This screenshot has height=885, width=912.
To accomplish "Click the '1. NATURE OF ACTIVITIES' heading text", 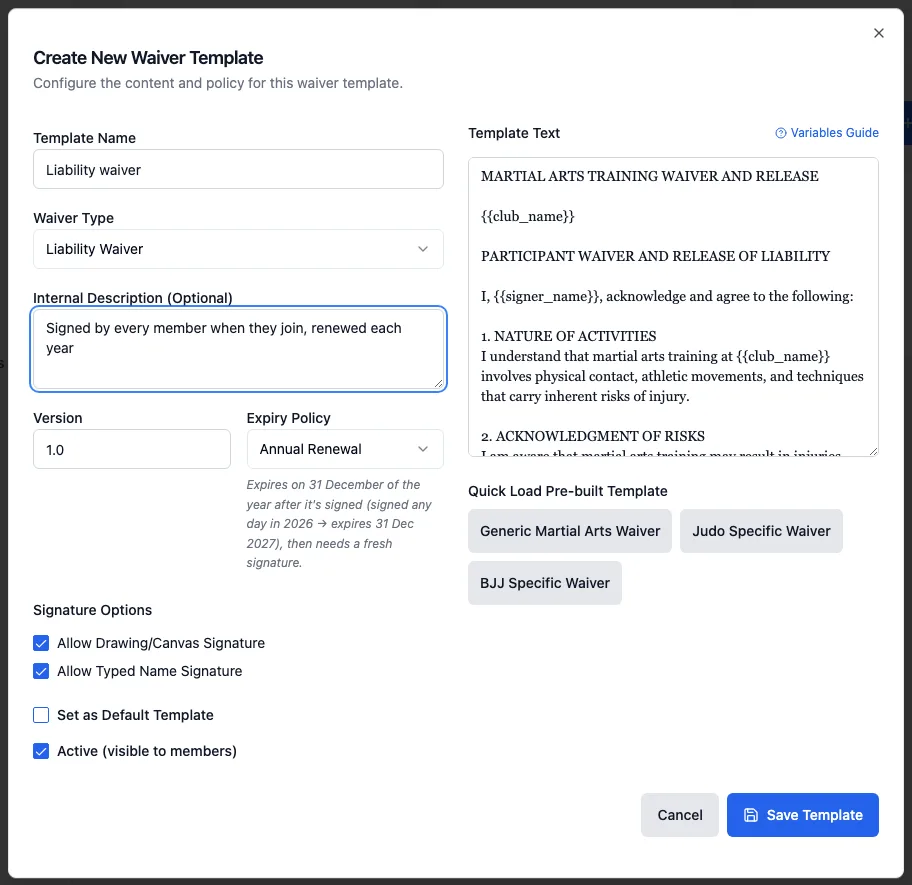I will pyautogui.click(x=568, y=336).
